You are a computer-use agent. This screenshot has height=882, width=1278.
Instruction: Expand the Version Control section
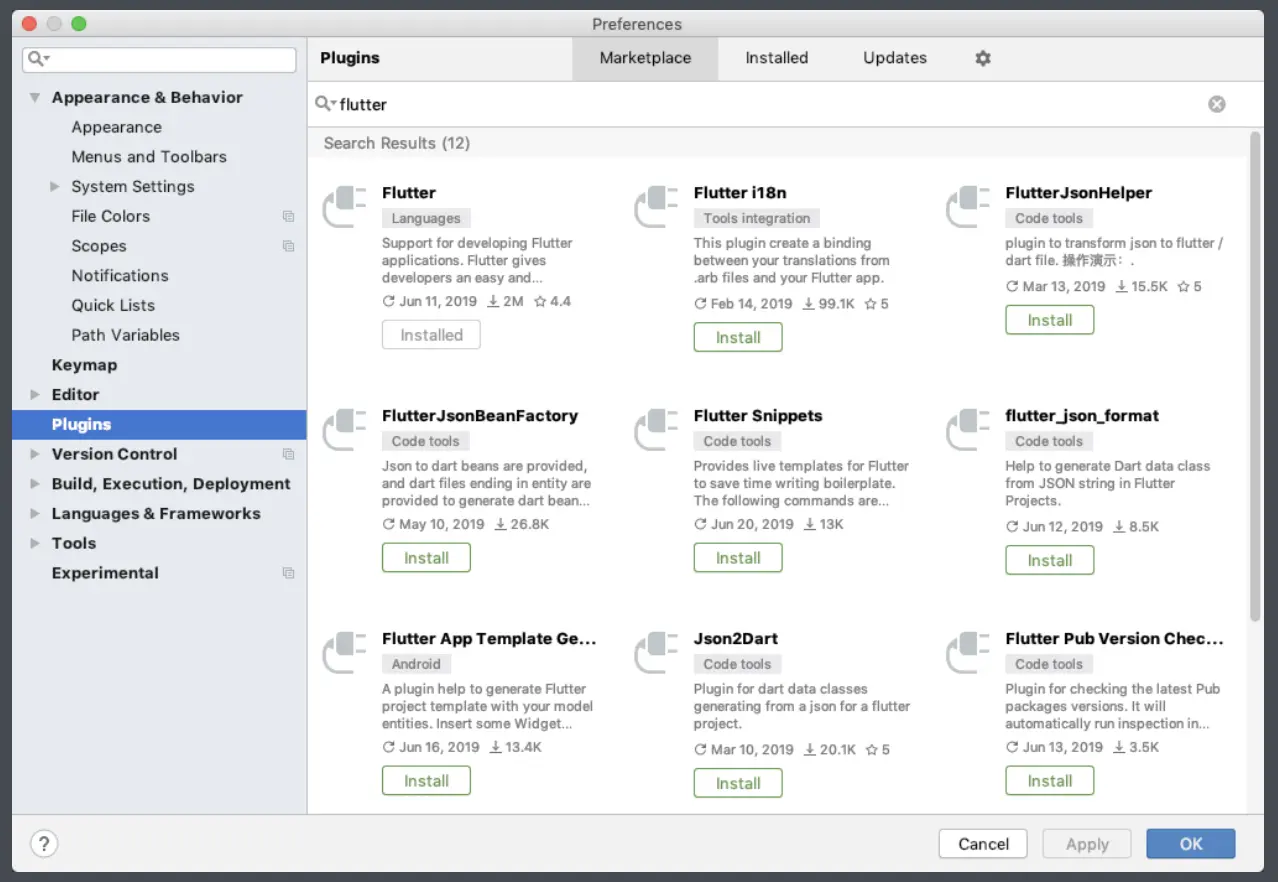pos(35,454)
